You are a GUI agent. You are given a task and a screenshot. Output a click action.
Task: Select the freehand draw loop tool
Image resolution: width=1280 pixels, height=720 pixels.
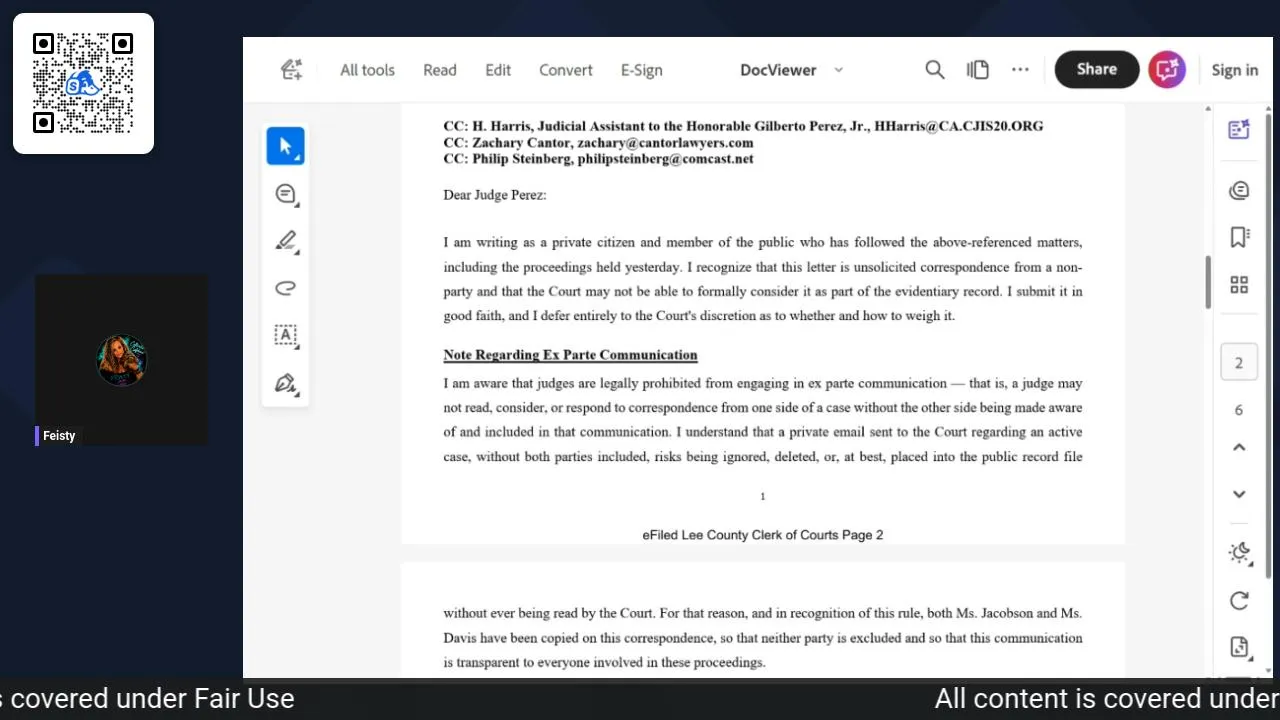pyautogui.click(x=286, y=288)
